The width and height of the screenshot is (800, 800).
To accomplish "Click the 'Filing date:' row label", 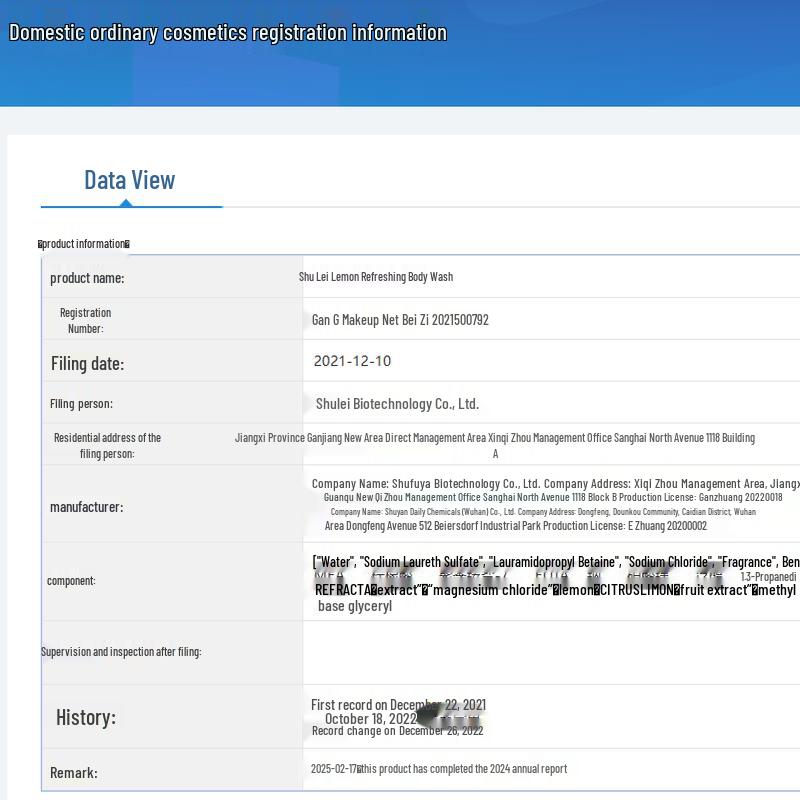I will 88,363.
